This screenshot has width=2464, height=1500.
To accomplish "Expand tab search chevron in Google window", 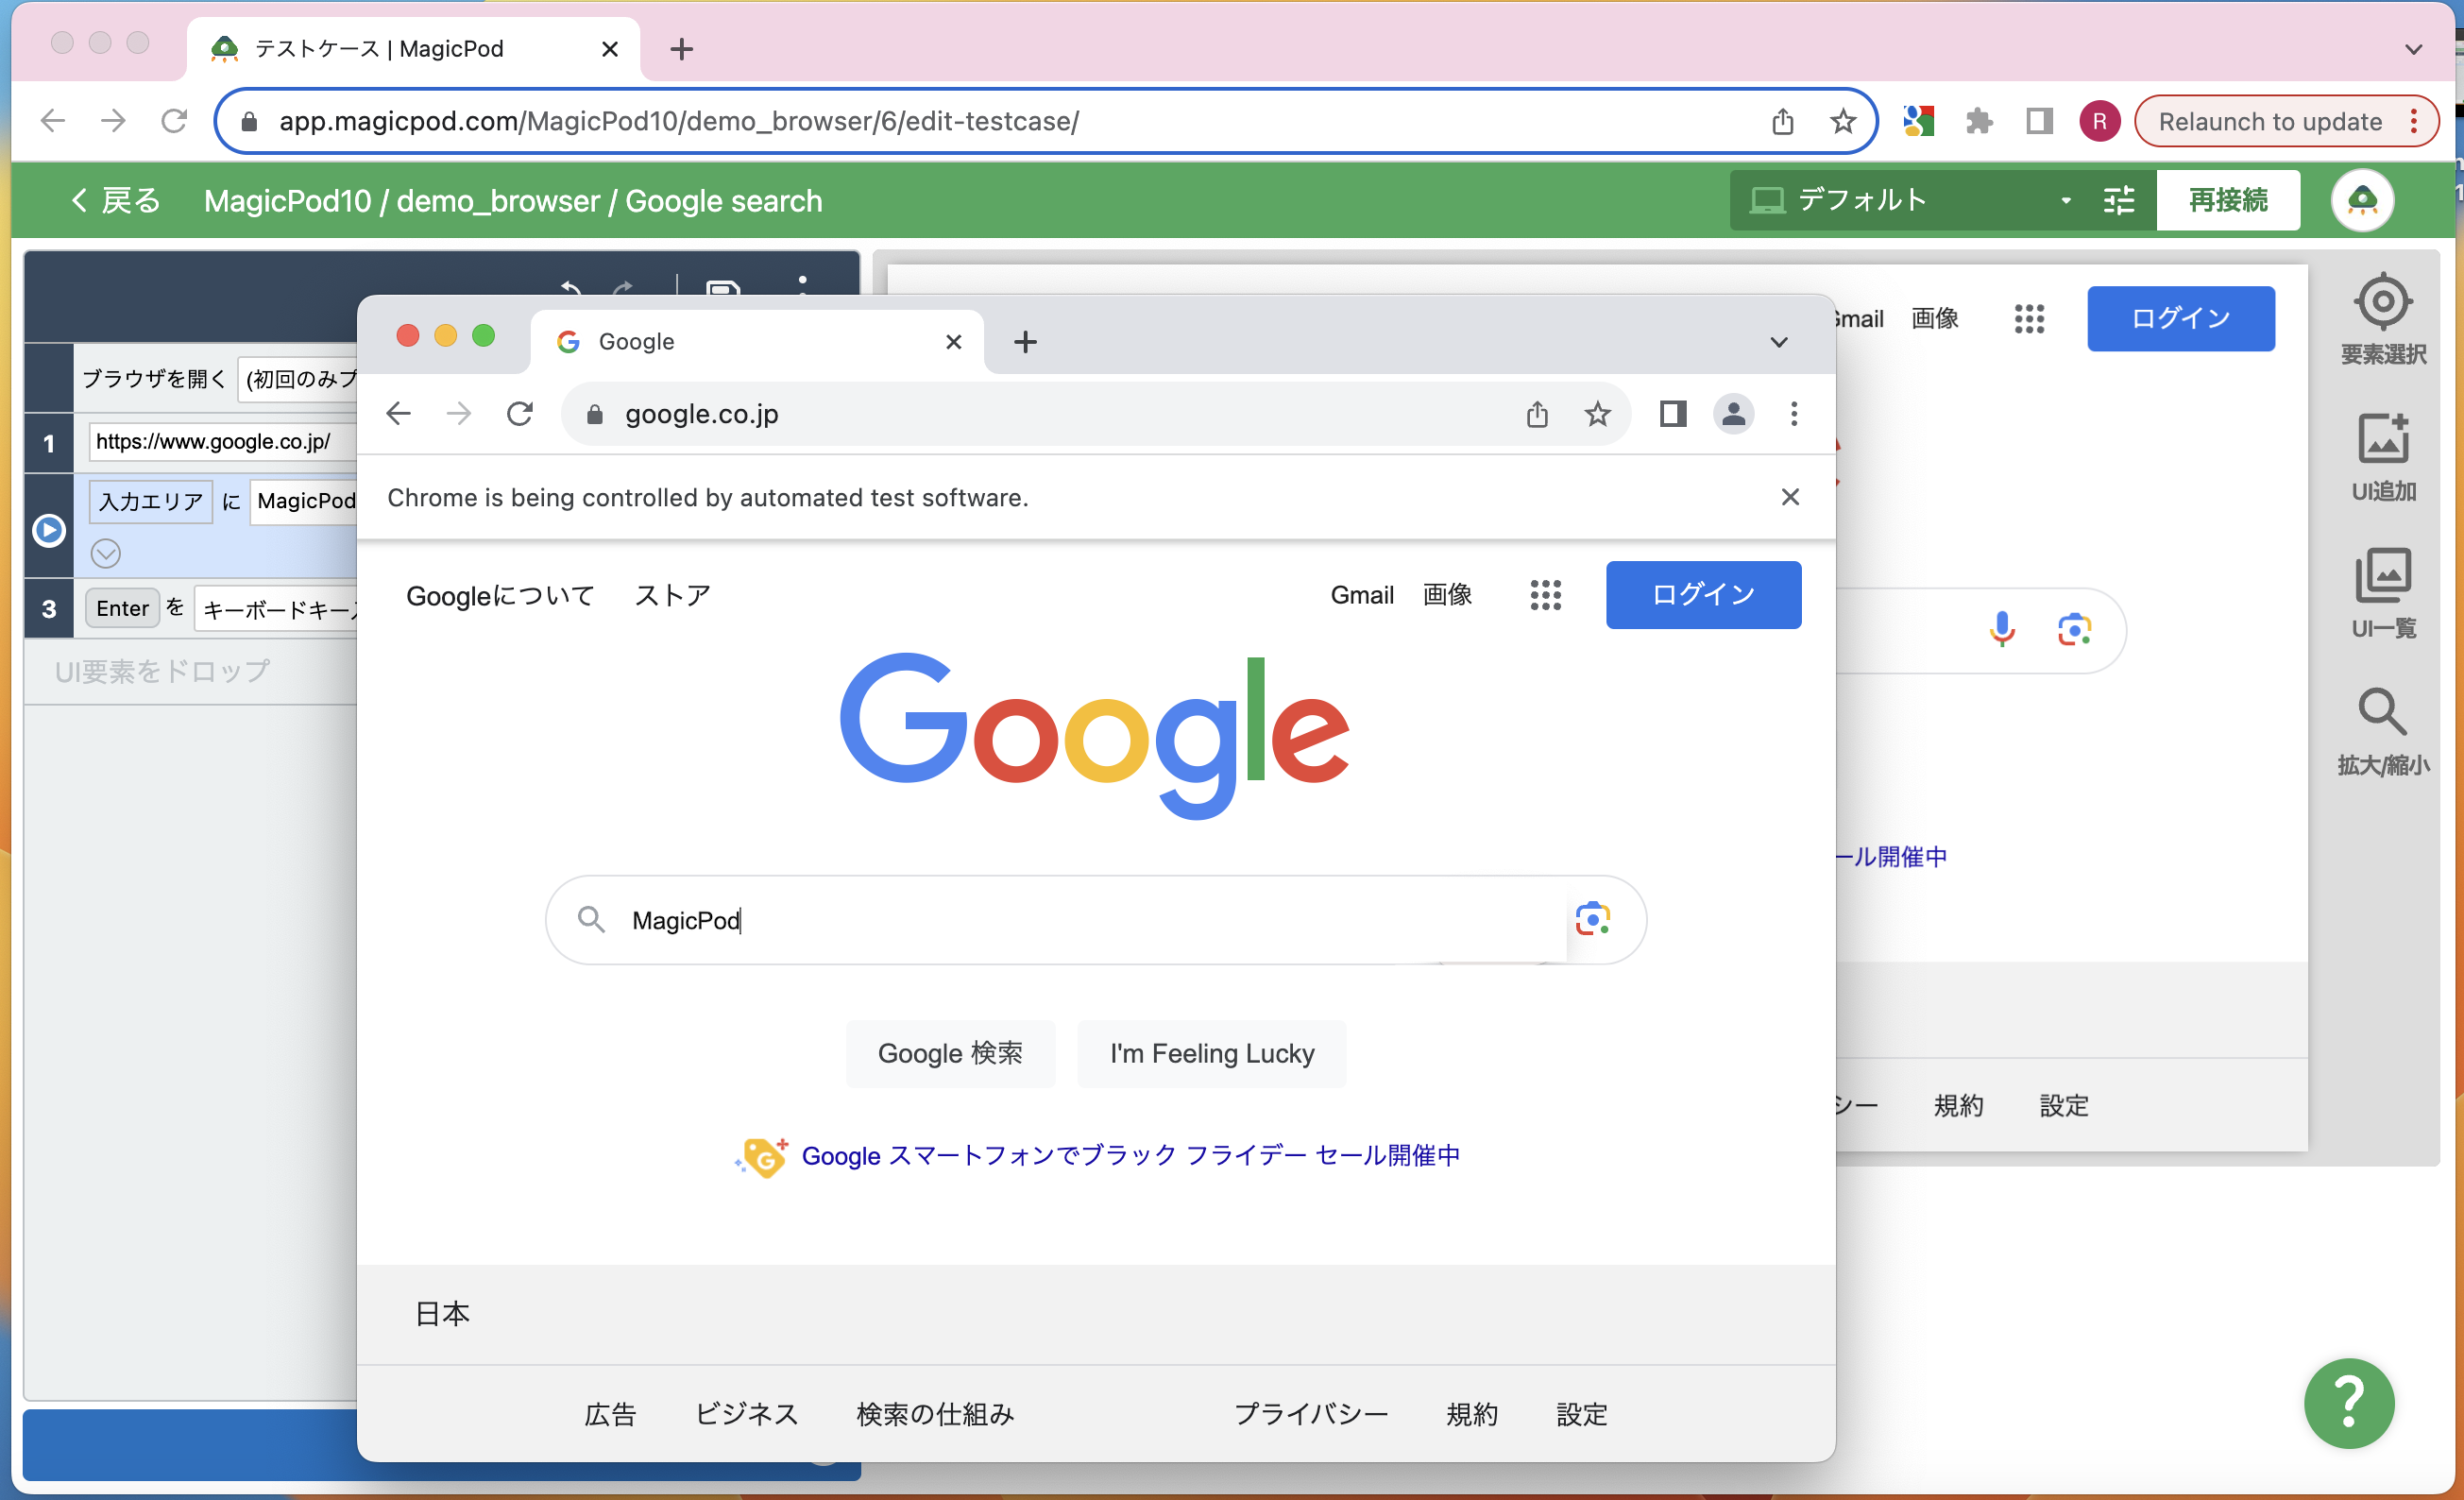I will coord(1778,342).
